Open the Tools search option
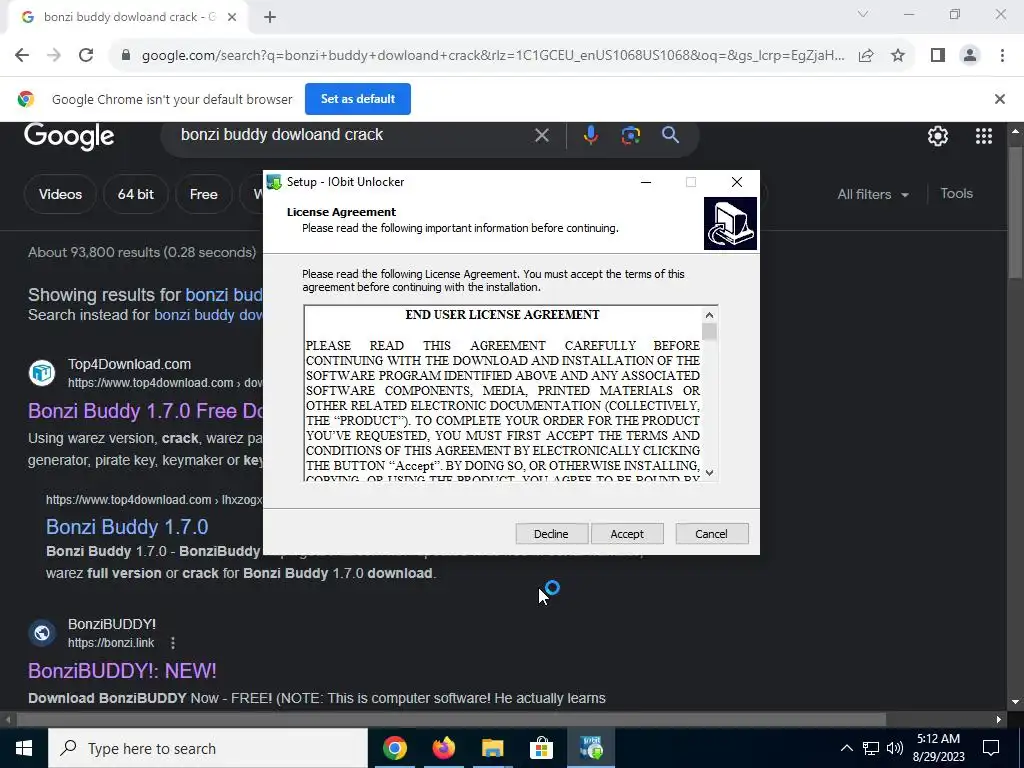The width and height of the screenshot is (1024, 768). click(x=956, y=193)
